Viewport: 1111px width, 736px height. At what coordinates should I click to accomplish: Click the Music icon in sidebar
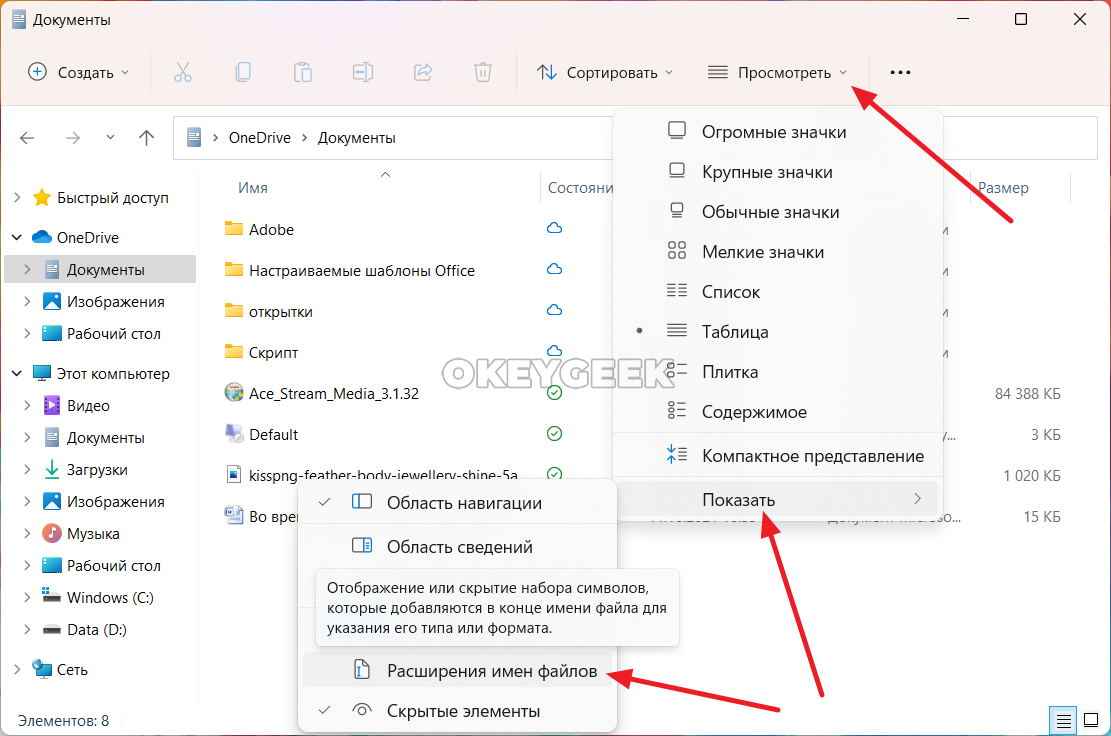(52, 533)
